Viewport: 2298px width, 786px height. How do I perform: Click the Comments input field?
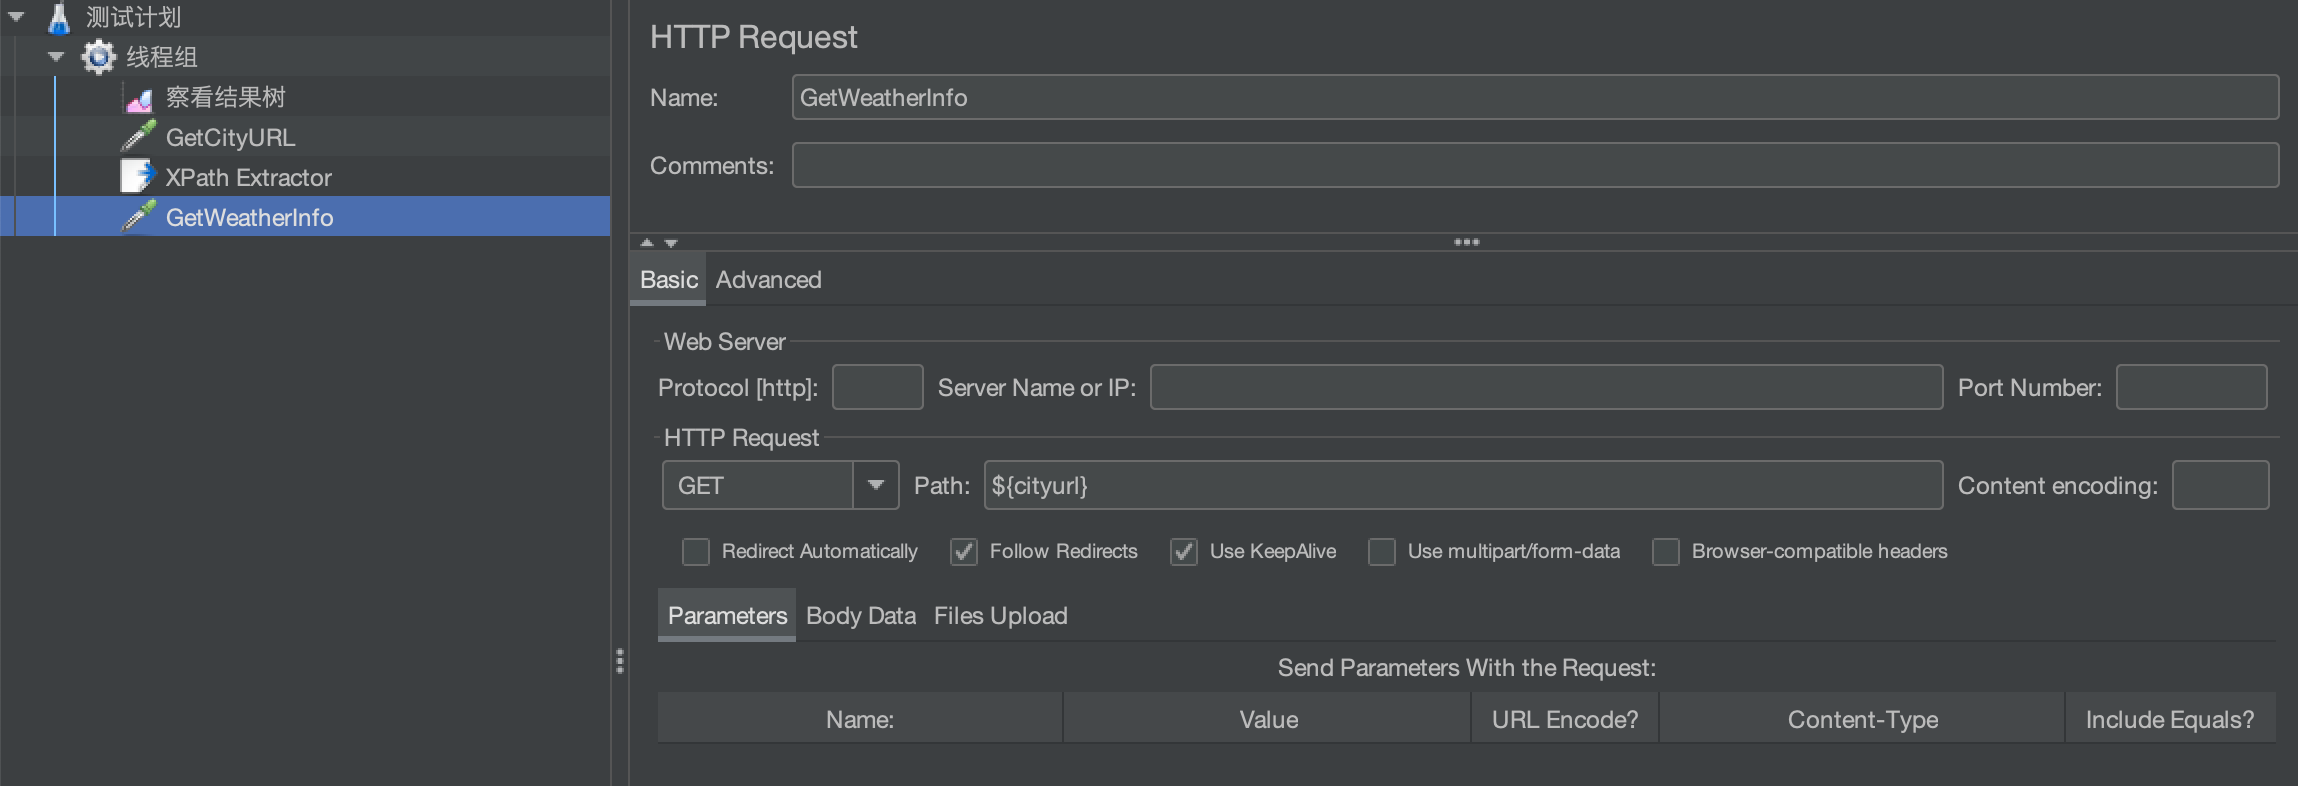(1535, 165)
